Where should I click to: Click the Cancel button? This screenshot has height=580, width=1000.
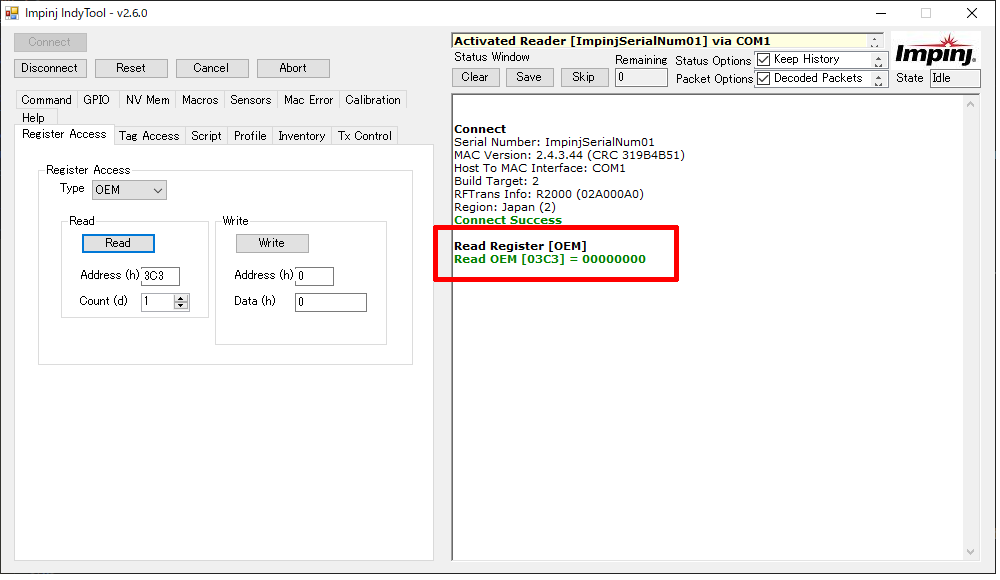(212, 68)
